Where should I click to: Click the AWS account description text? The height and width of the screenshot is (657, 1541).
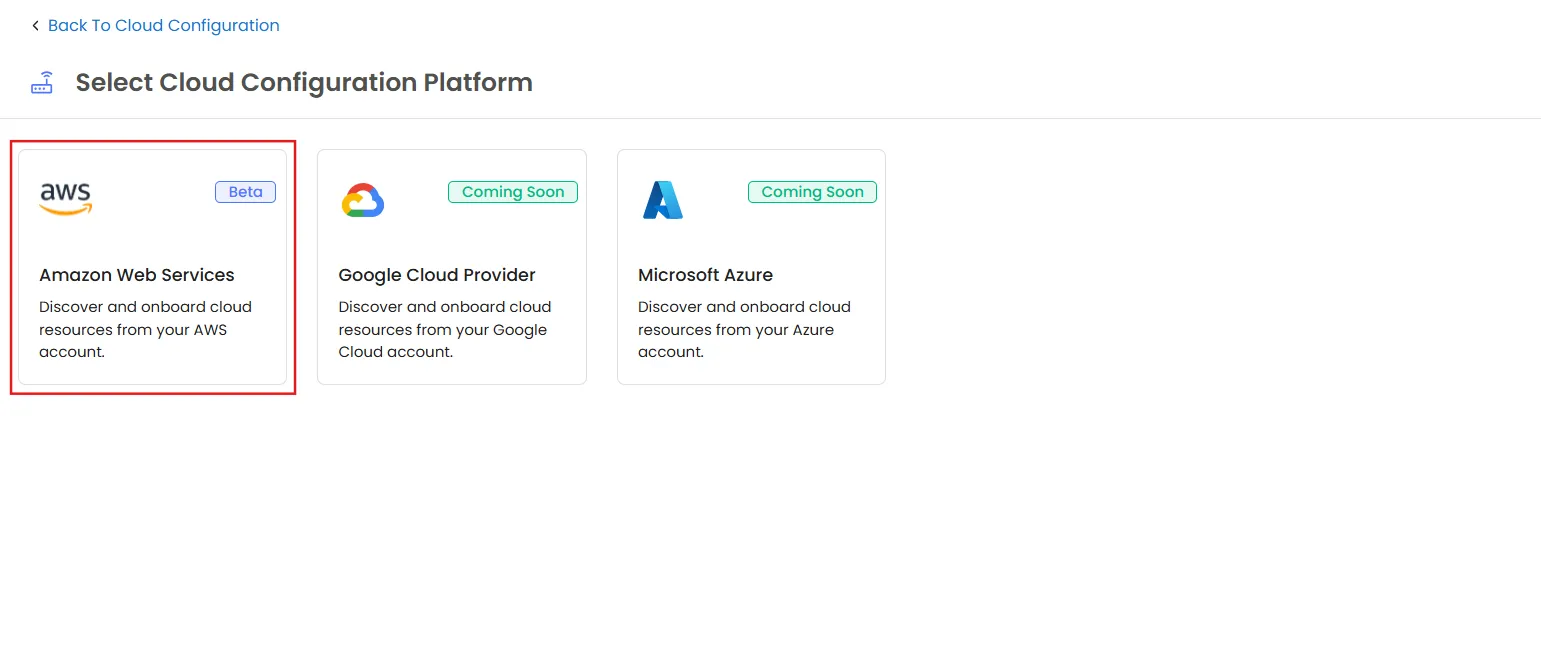pos(145,330)
